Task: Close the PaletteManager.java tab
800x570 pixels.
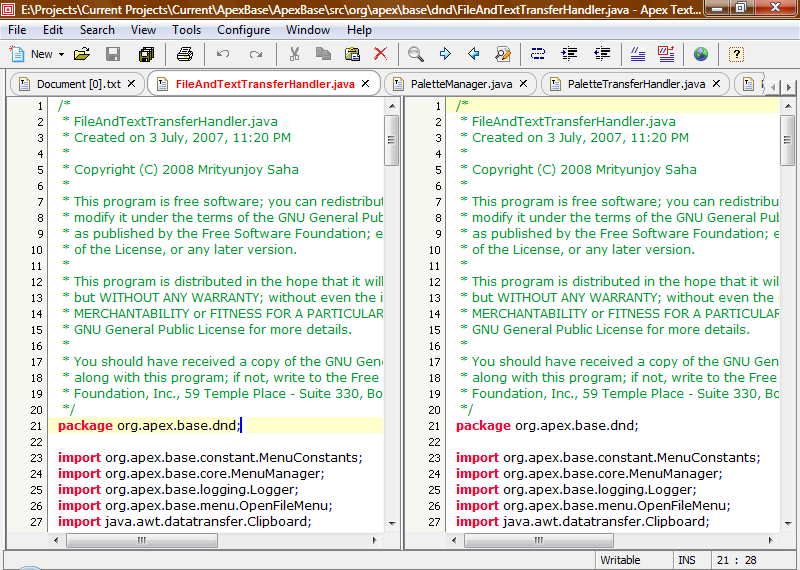Action: (x=523, y=84)
